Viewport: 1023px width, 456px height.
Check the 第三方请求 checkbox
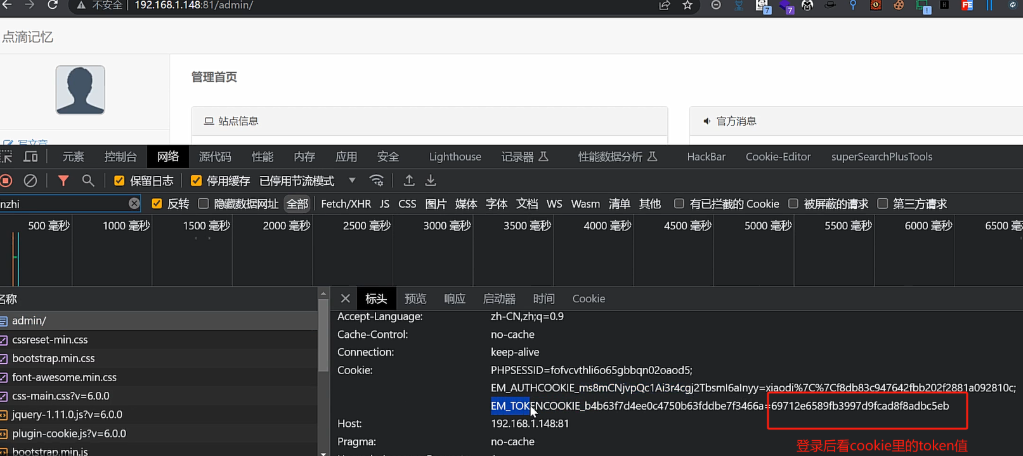coord(882,204)
